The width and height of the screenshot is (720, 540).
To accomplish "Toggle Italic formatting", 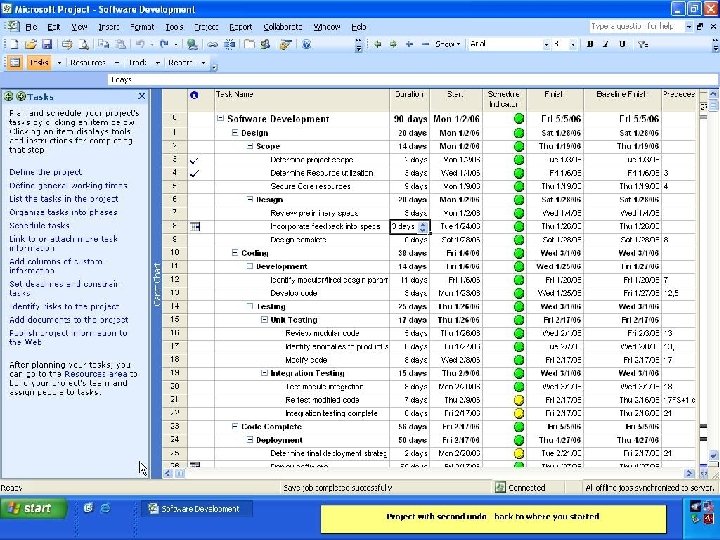I will [606, 45].
